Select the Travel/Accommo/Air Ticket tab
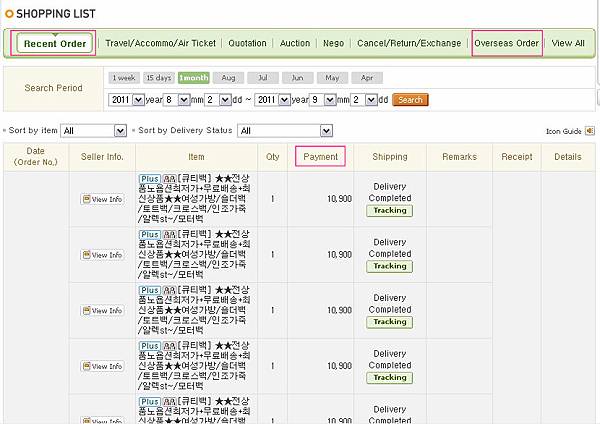This screenshot has width=600, height=424. tap(160, 43)
